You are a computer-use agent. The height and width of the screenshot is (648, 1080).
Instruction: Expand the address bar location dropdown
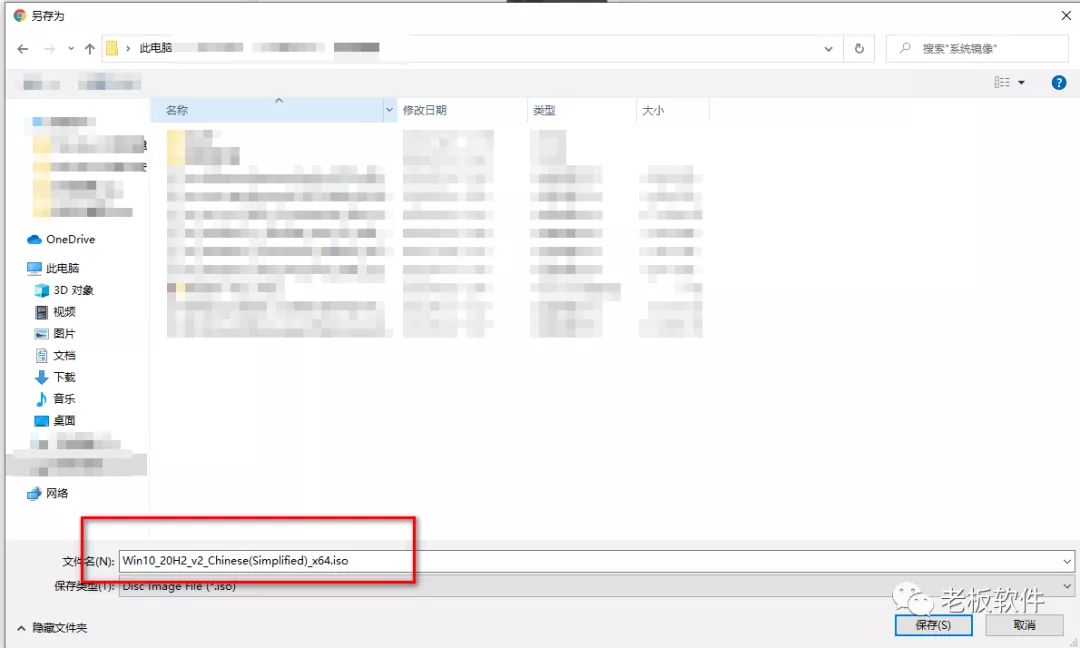(827, 47)
